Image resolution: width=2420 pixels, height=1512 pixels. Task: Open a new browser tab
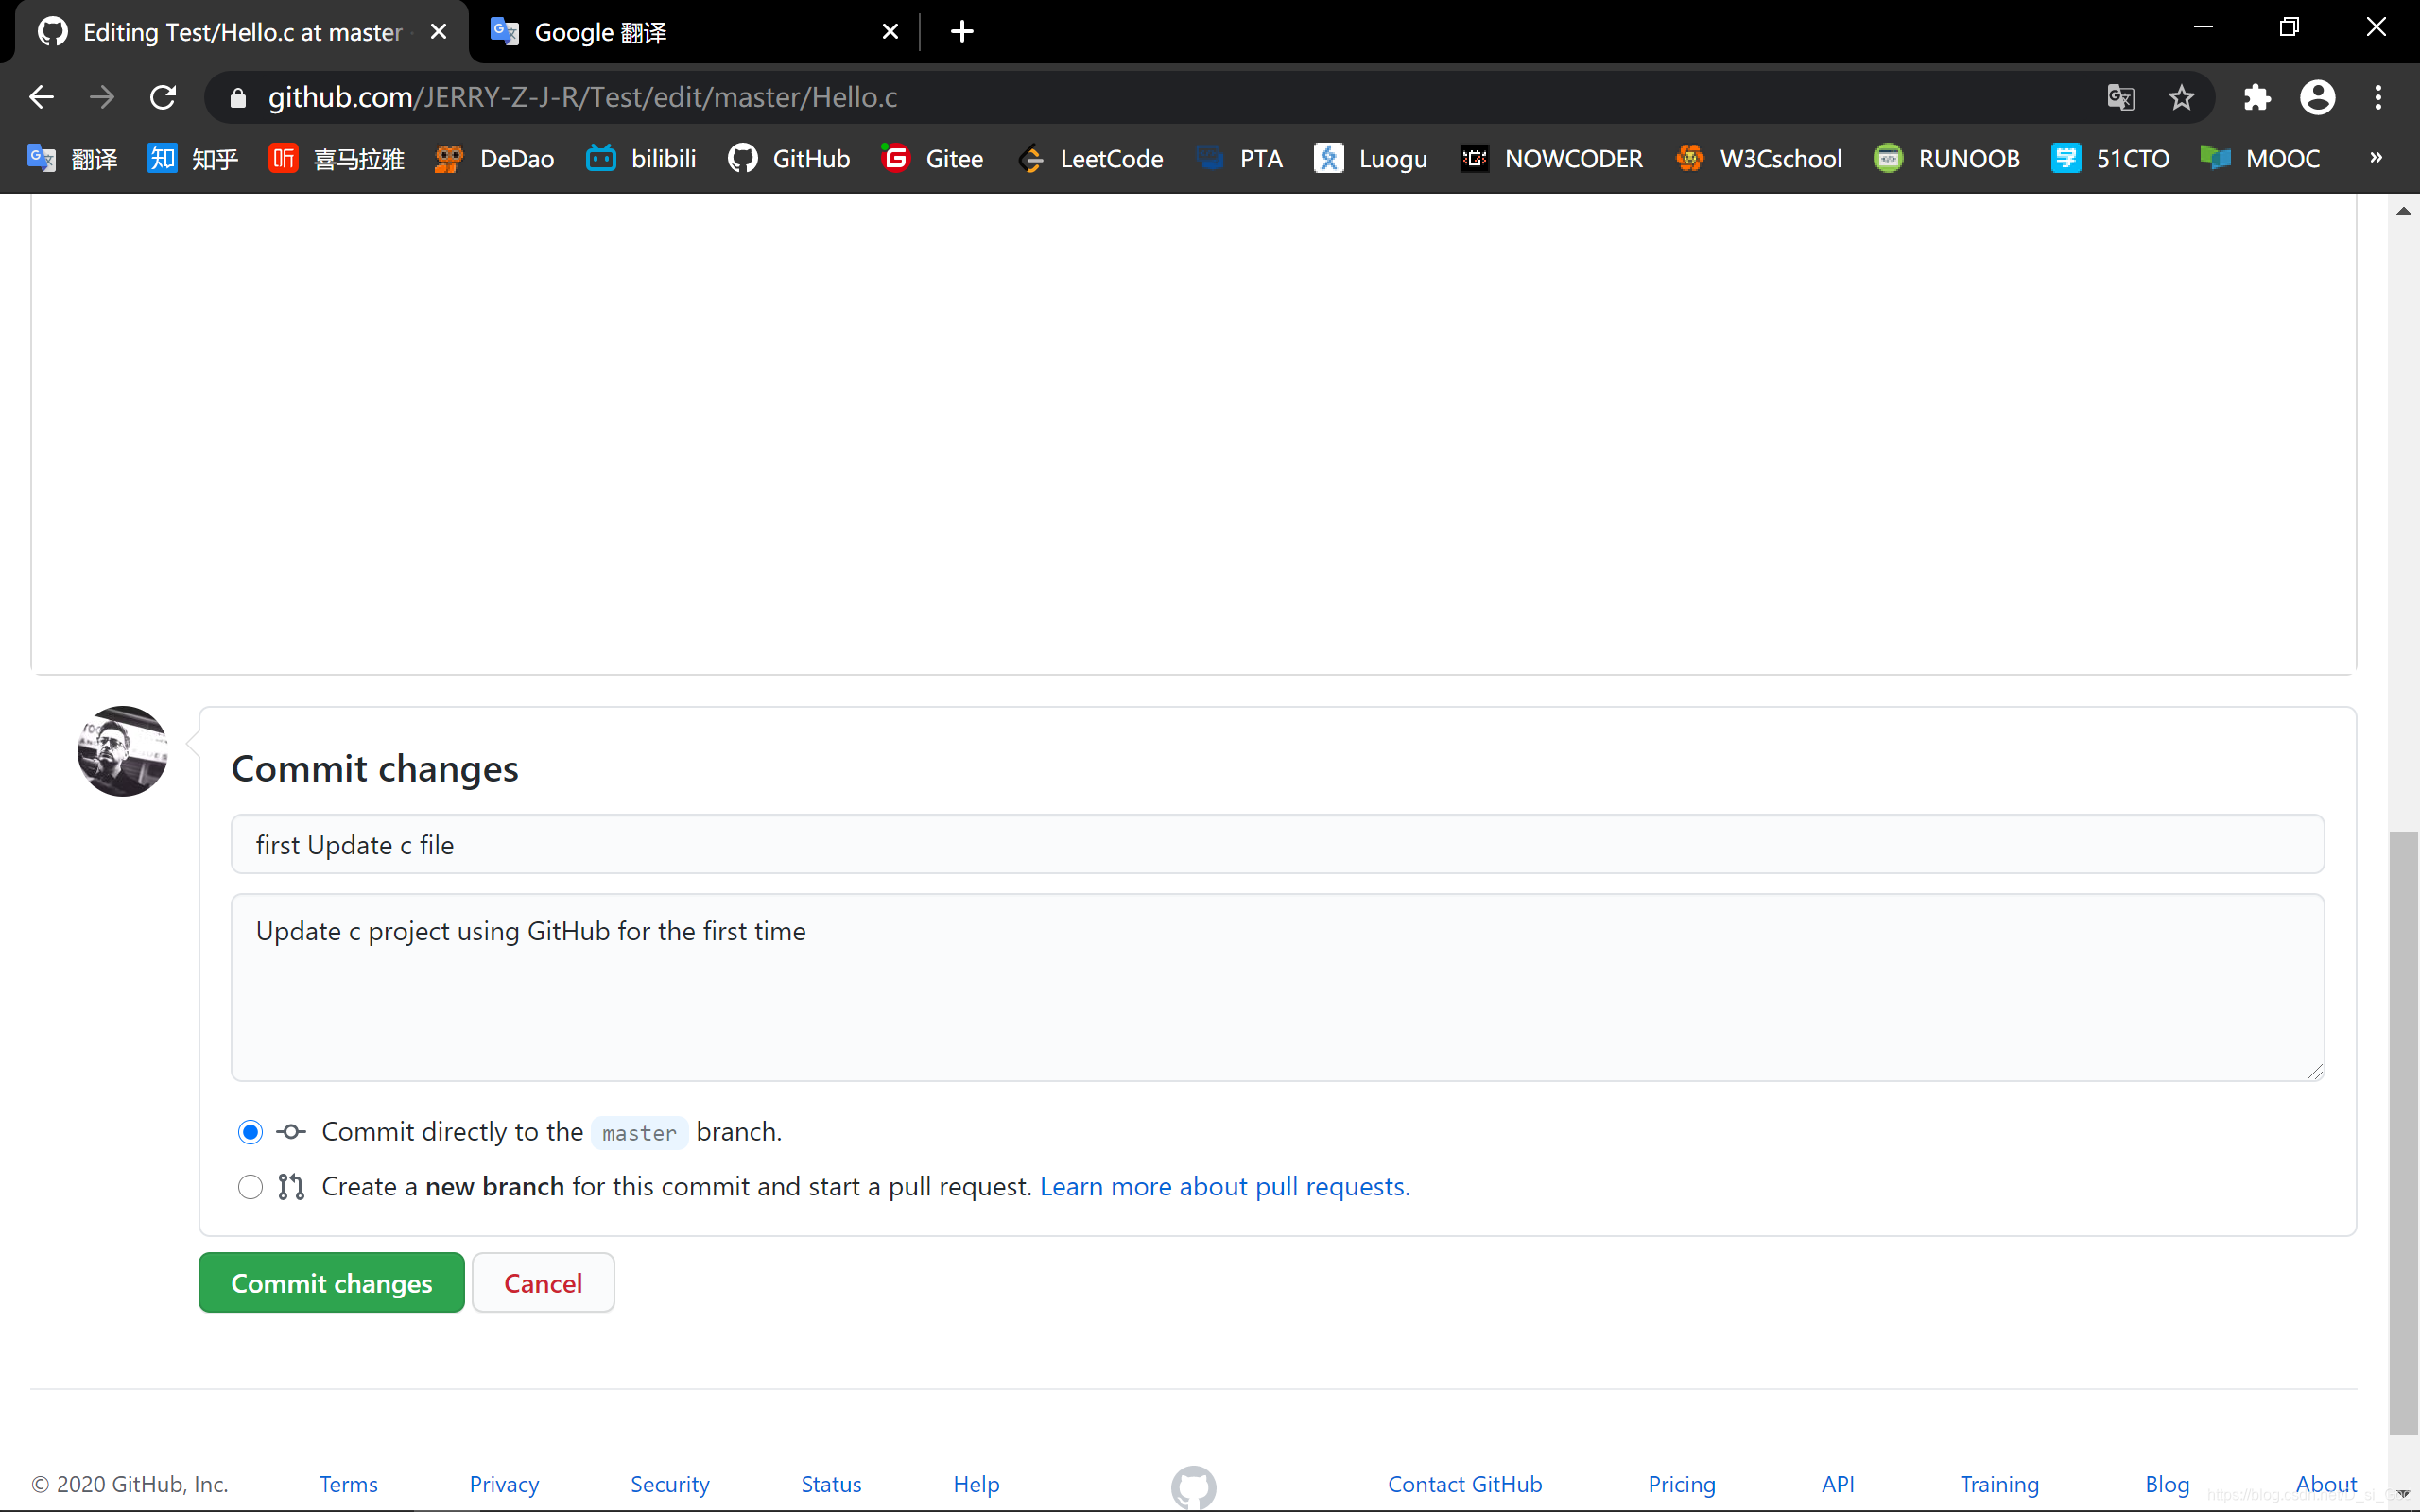pos(962,32)
